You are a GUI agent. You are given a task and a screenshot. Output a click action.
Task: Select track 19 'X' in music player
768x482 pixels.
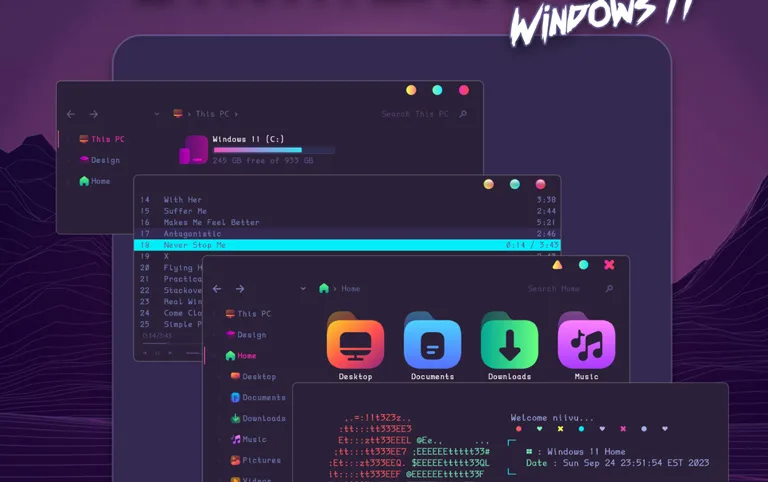click(x=168, y=256)
